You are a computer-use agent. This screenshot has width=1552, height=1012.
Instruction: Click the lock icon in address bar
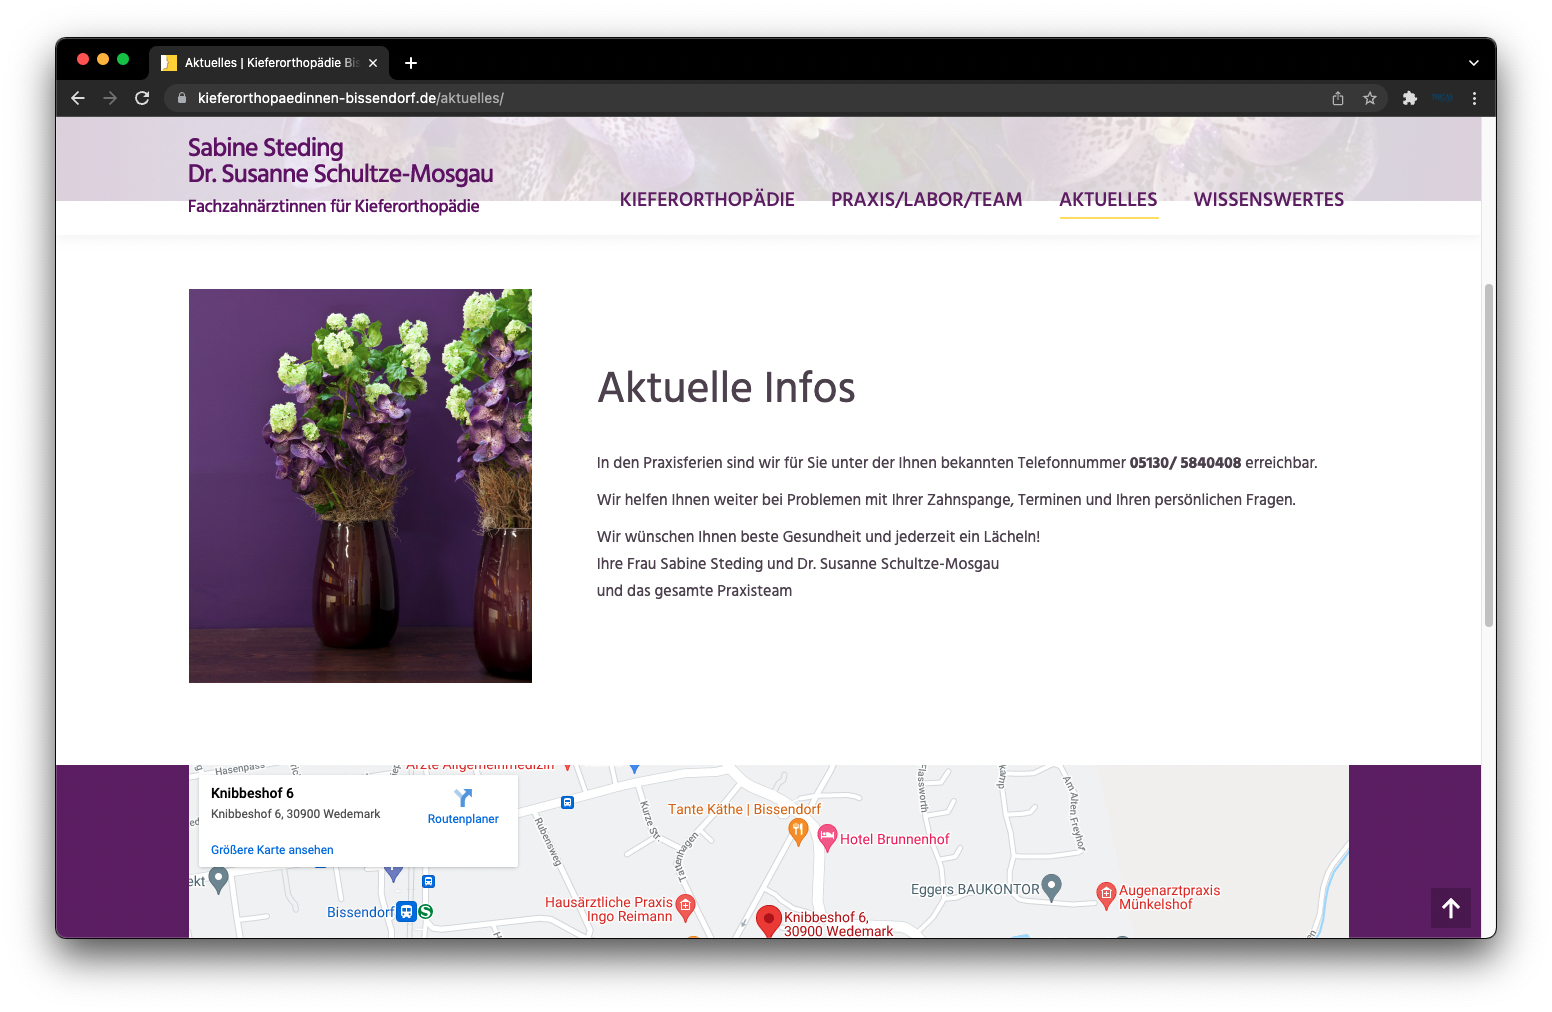(182, 98)
